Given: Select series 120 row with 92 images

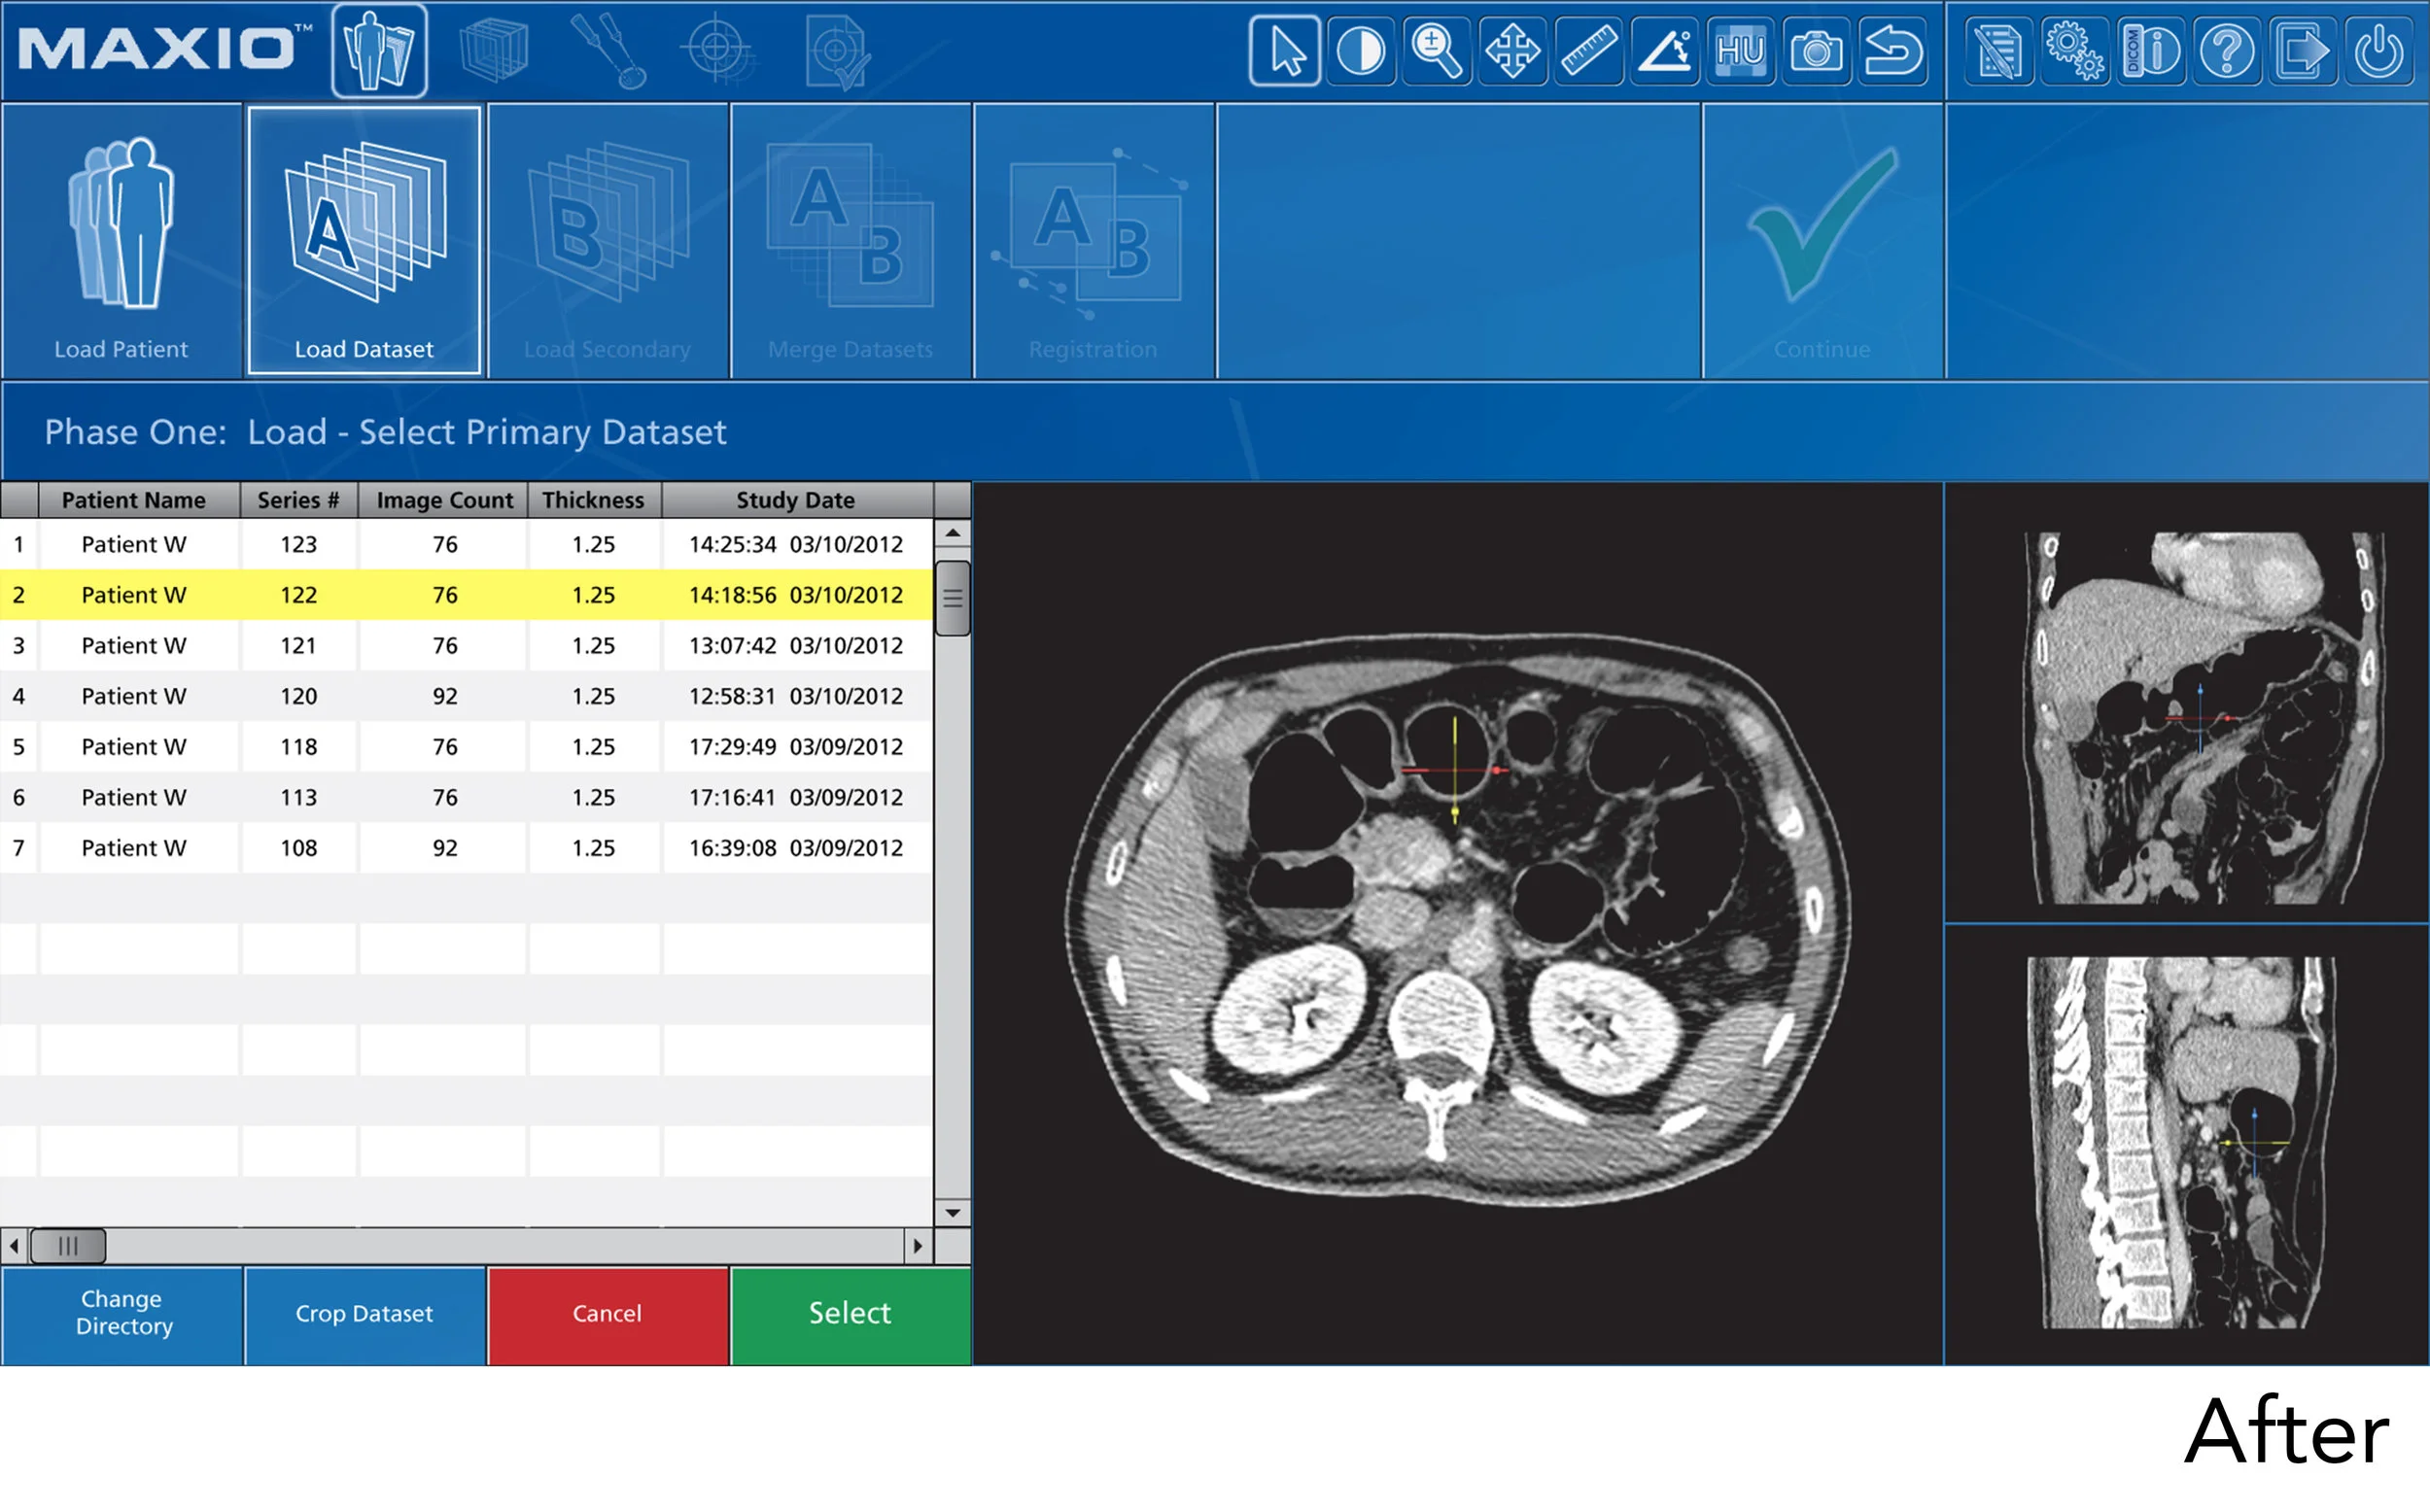Looking at the screenshot, I should pyautogui.click(x=466, y=696).
